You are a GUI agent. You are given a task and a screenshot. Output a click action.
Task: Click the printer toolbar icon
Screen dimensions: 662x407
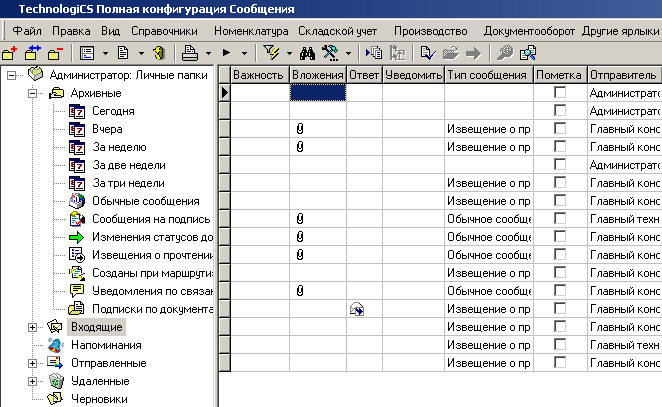point(190,53)
